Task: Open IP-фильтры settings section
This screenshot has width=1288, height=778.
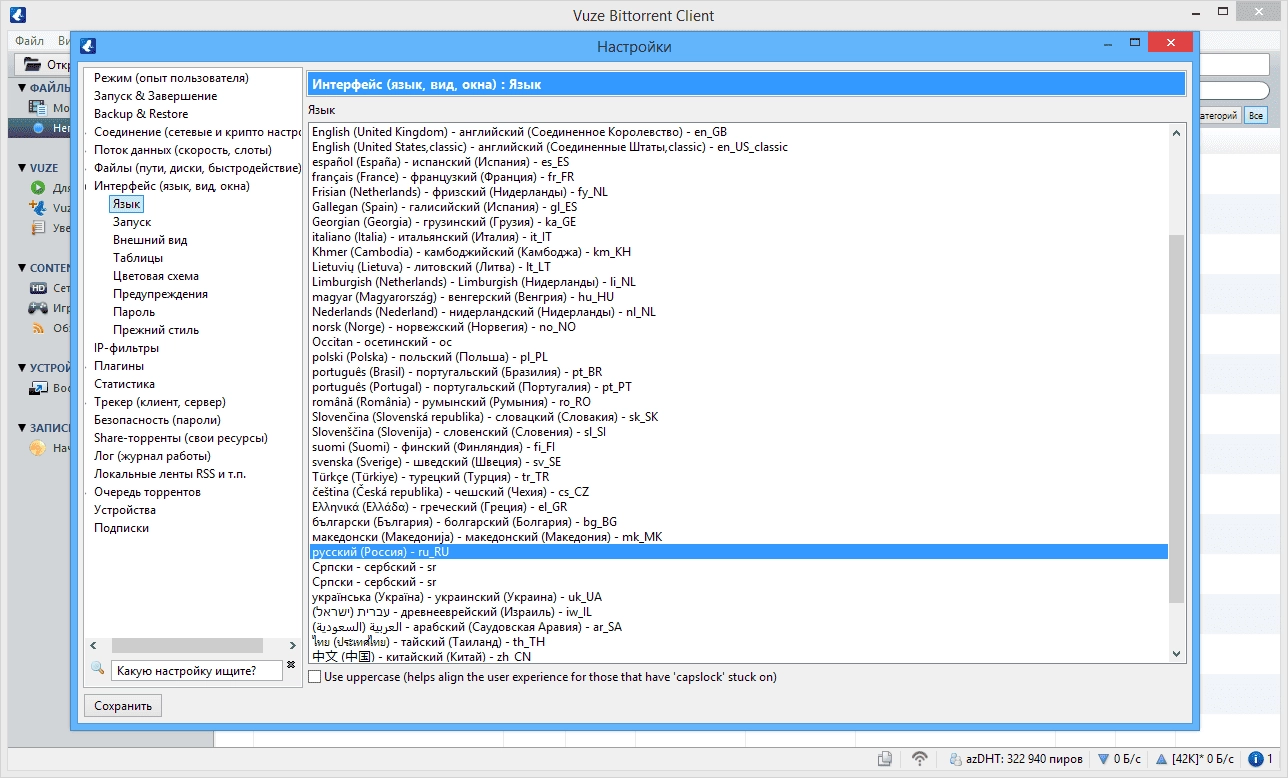Action: point(126,348)
